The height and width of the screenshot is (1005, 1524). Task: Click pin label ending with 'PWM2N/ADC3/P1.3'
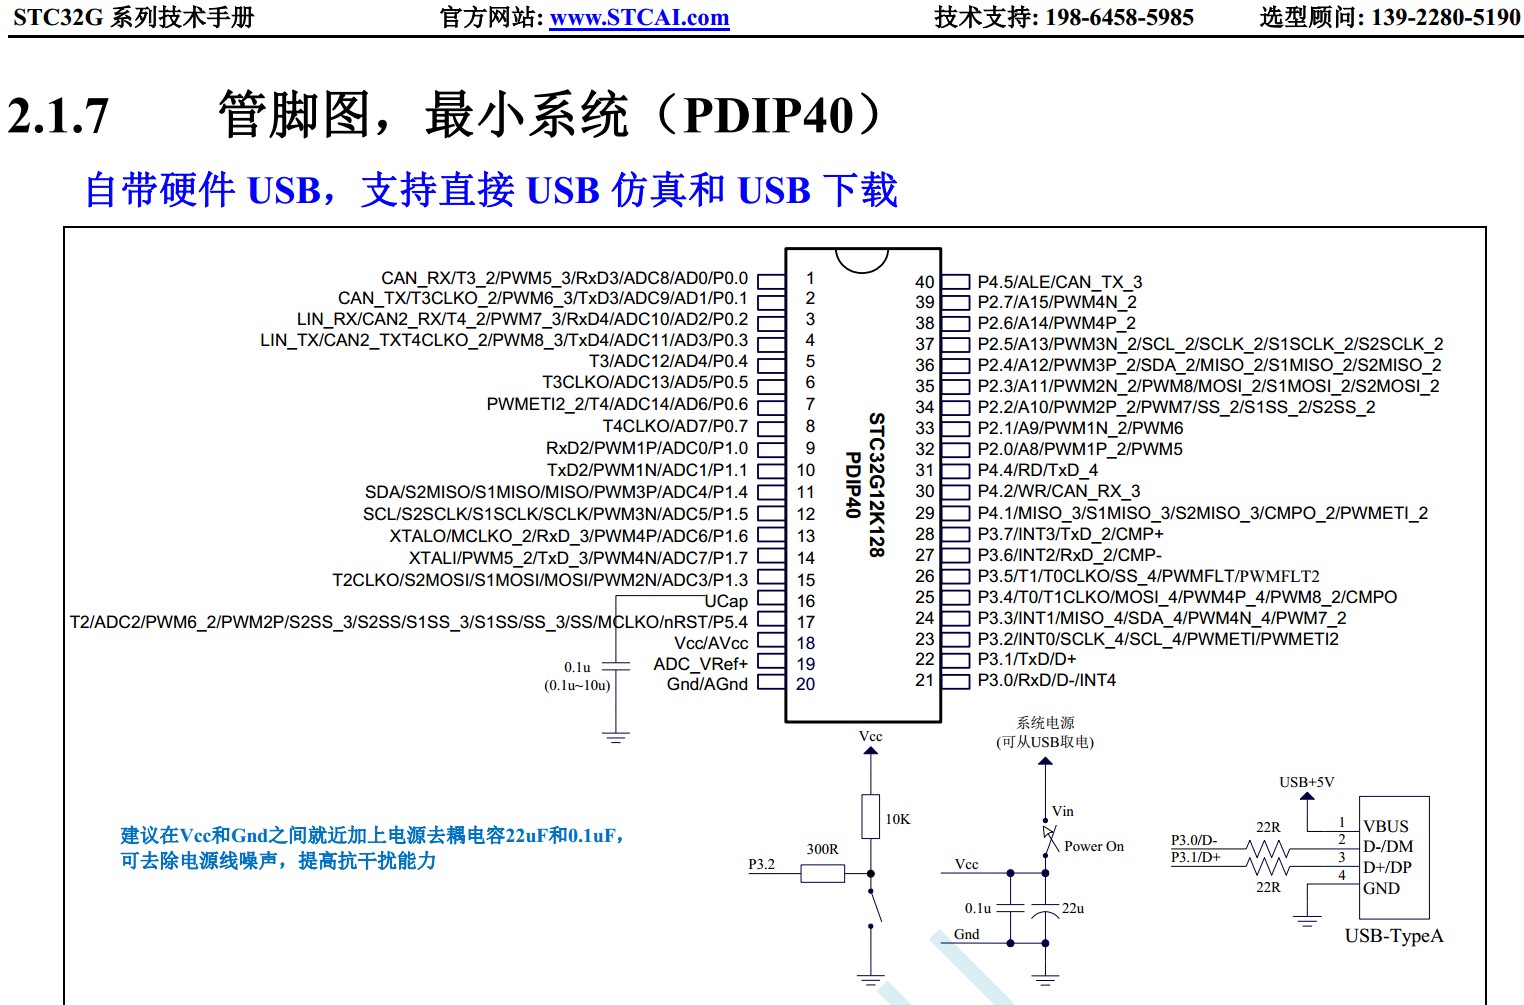pos(540,580)
